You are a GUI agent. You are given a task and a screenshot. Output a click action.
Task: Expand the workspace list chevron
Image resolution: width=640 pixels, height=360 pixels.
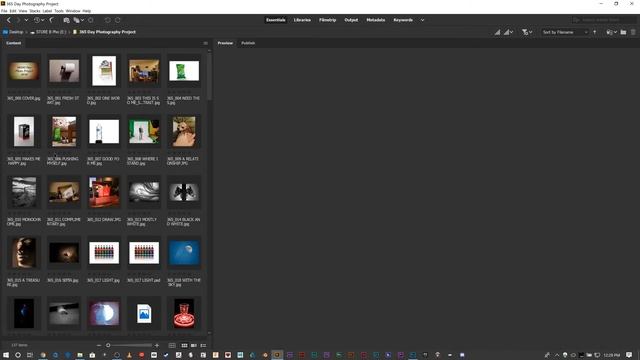tap(422, 20)
